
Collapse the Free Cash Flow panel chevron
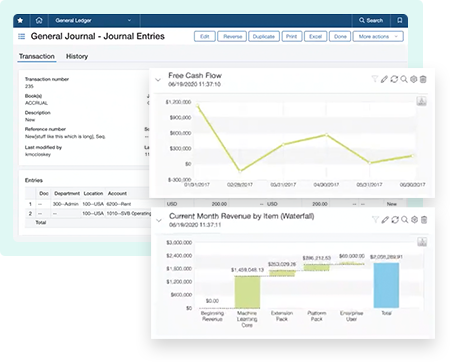158,80
